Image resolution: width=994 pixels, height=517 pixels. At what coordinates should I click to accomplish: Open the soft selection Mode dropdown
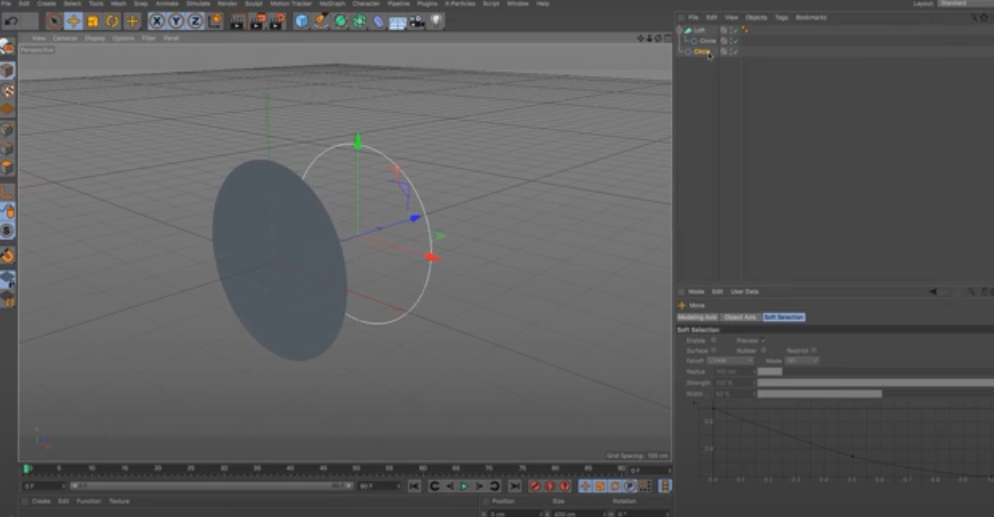pyautogui.click(x=802, y=361)
